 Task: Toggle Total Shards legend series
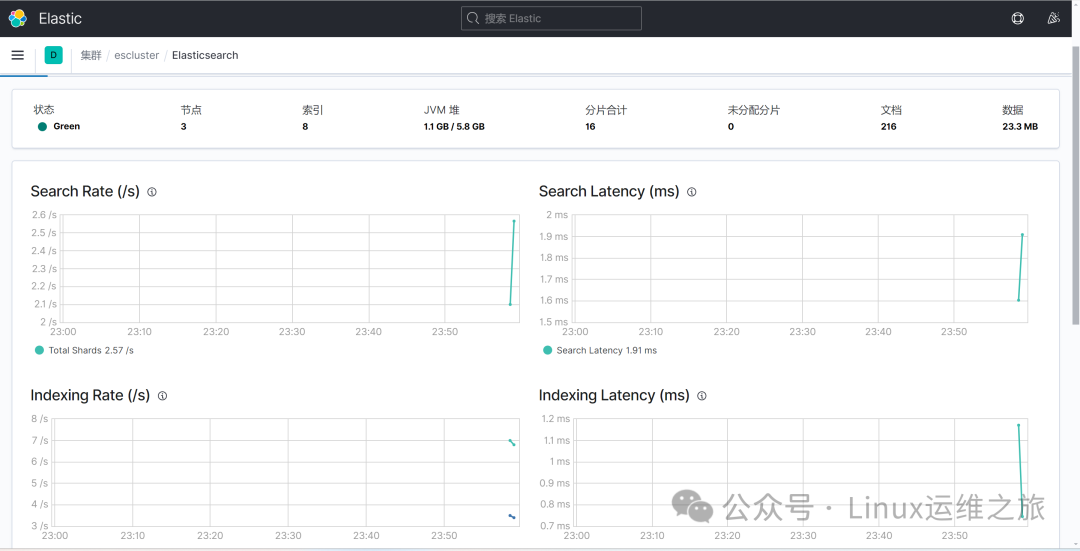[x=84, y=351]
